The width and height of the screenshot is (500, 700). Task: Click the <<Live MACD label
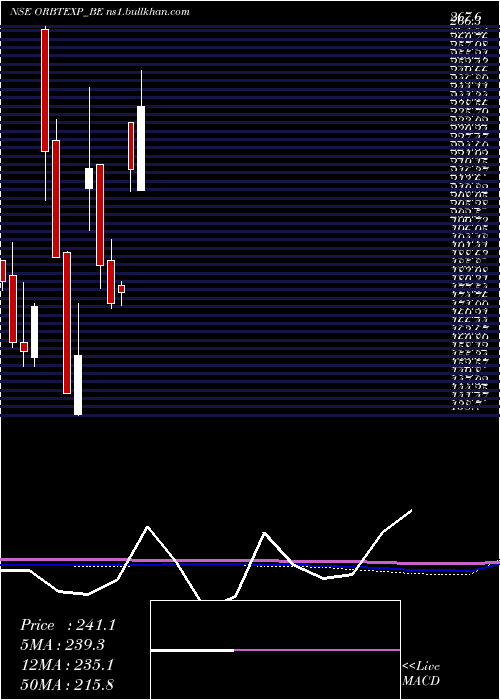(421, 673)
